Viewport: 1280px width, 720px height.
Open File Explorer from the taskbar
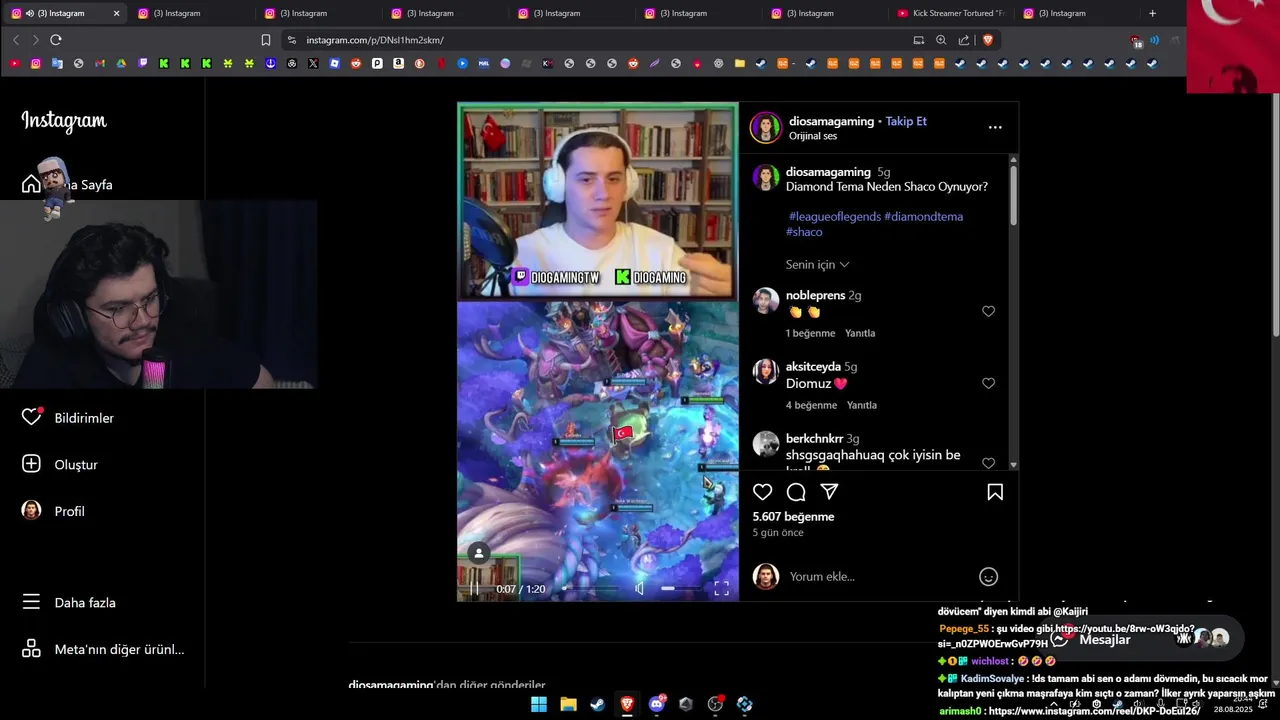(568, 704)
